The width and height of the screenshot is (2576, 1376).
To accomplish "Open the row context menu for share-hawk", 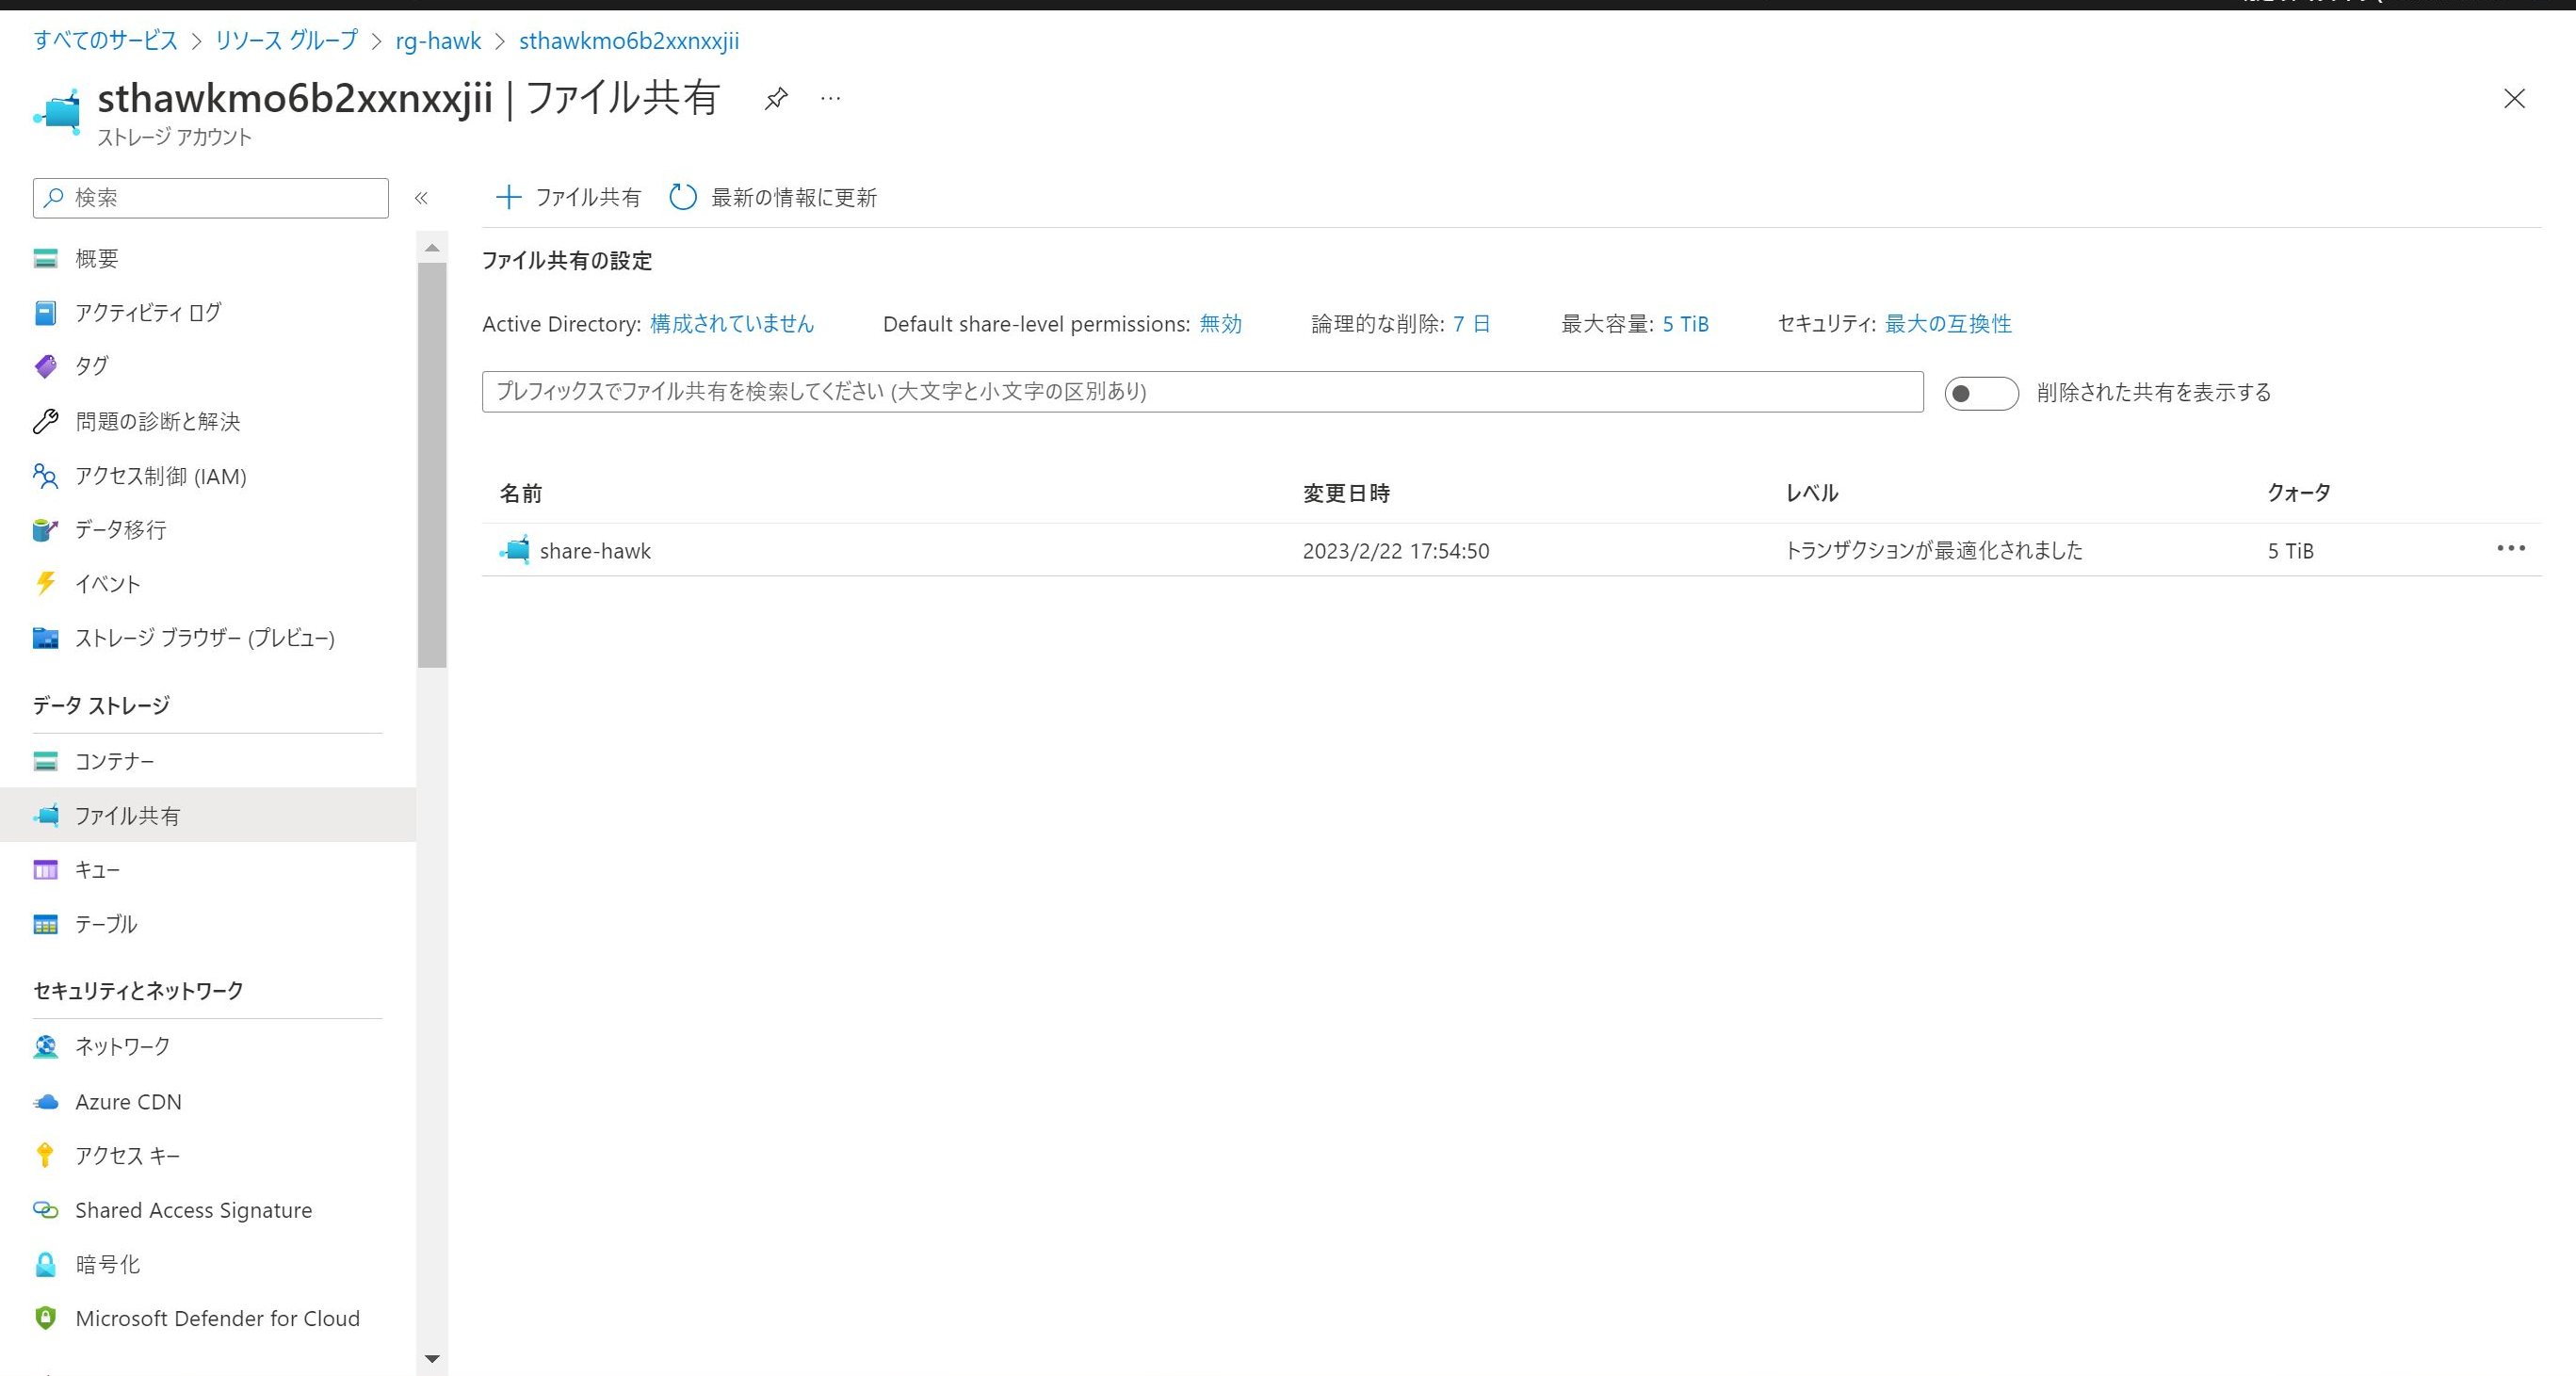I will click(x=2510, y=548).
